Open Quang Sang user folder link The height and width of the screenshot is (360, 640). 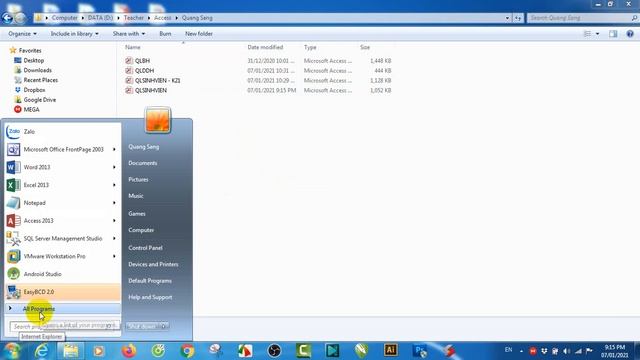[x=144, y=147]
